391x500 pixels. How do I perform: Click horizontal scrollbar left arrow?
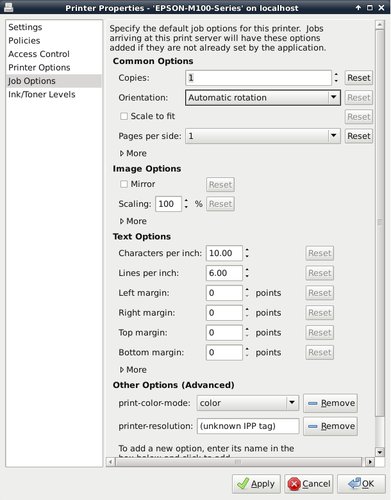(x=111, y=462)
